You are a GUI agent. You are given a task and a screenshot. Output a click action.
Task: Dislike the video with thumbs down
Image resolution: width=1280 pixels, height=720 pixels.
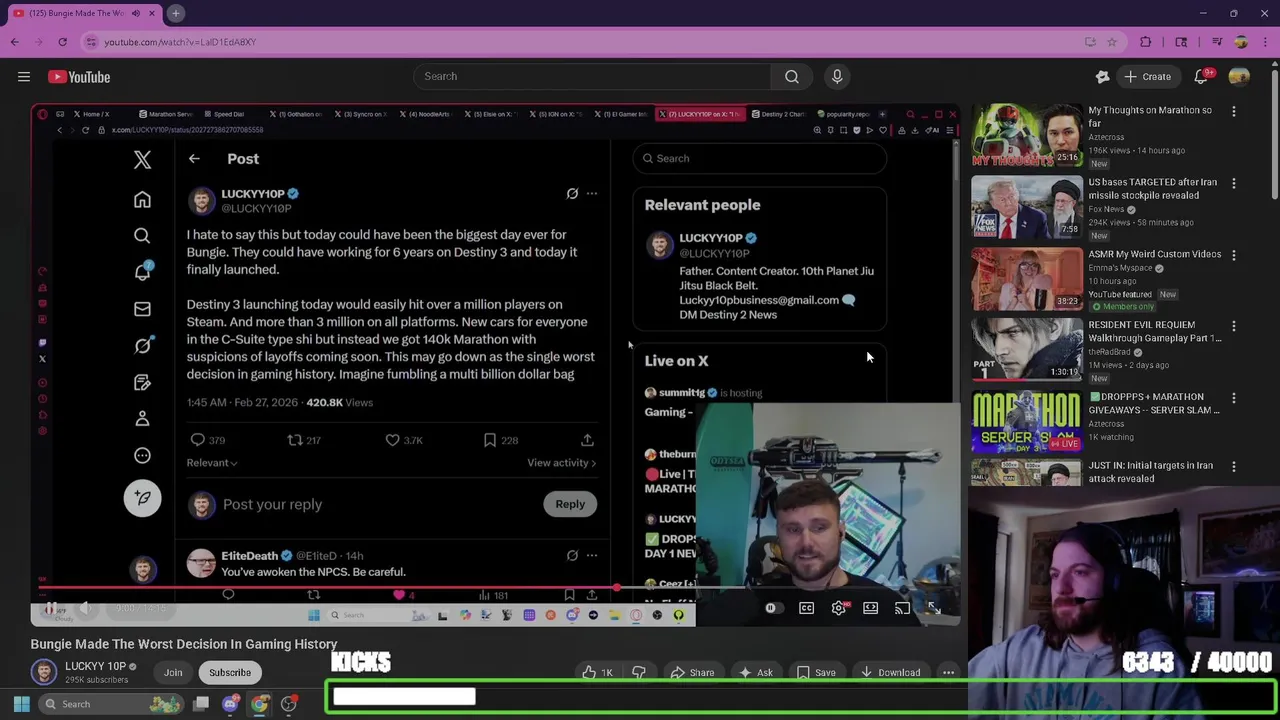(x=638, y=673)
